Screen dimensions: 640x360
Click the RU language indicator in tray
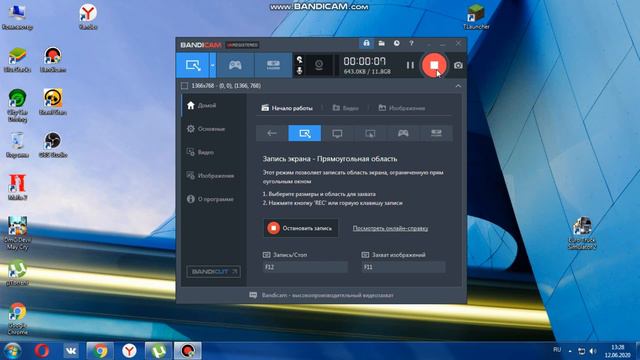click(x=557, y=350)
